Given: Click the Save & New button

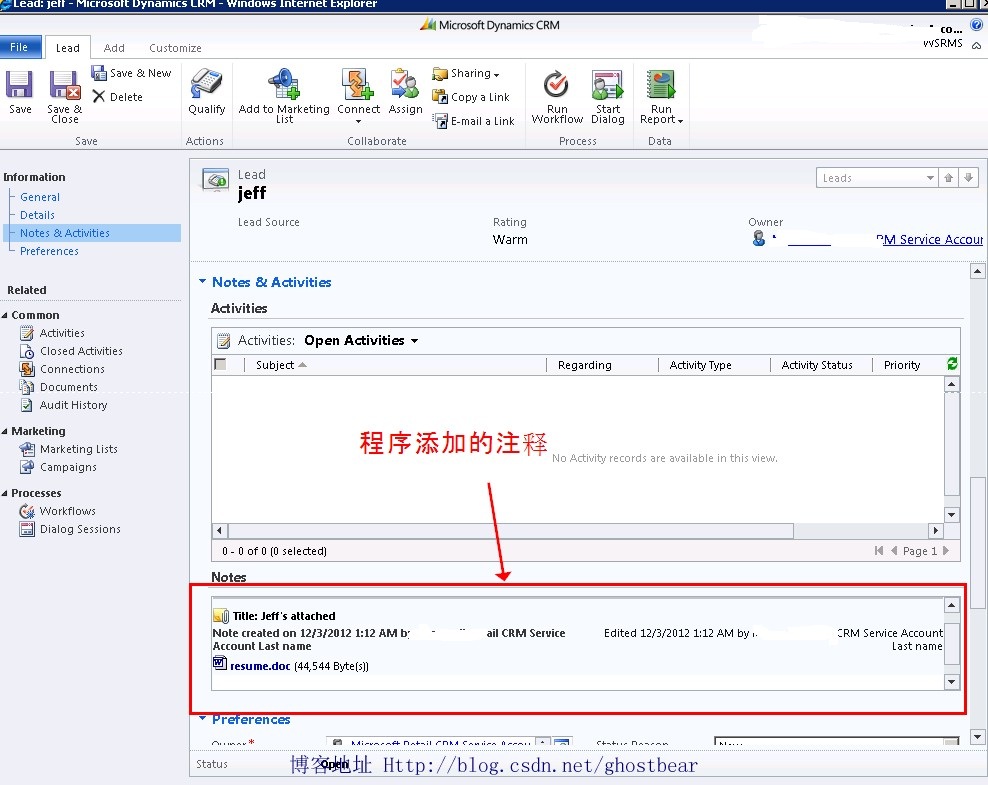Looking at the screenshot, I should click(131, 73).
